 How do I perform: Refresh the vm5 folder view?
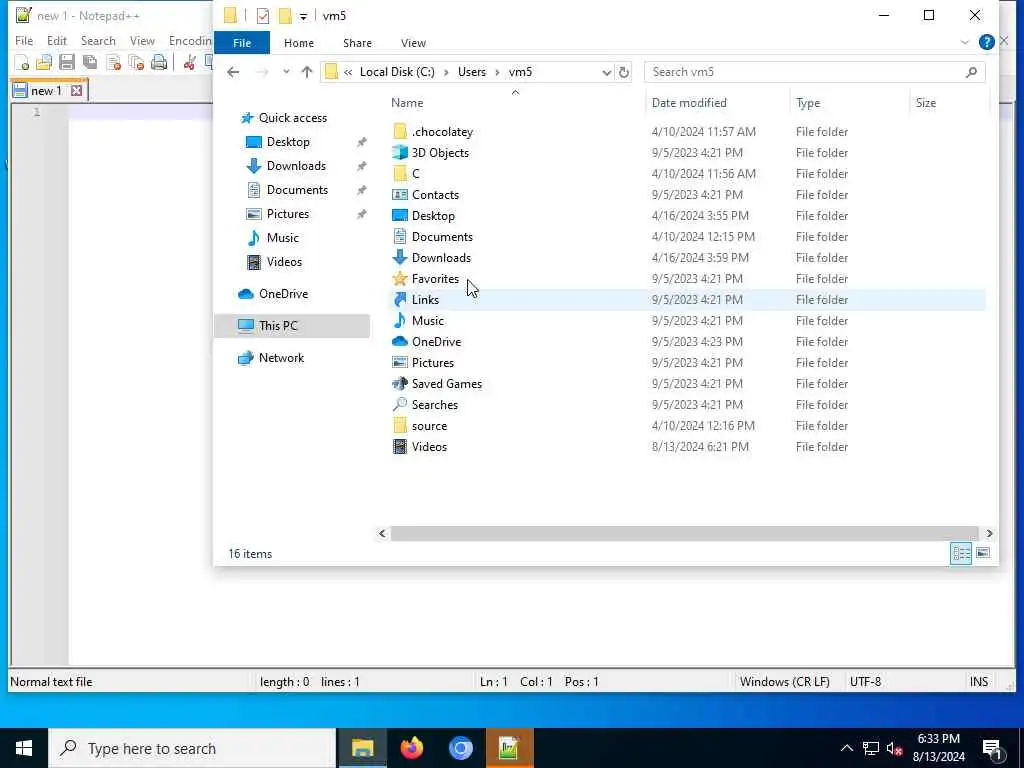(624, 72)
